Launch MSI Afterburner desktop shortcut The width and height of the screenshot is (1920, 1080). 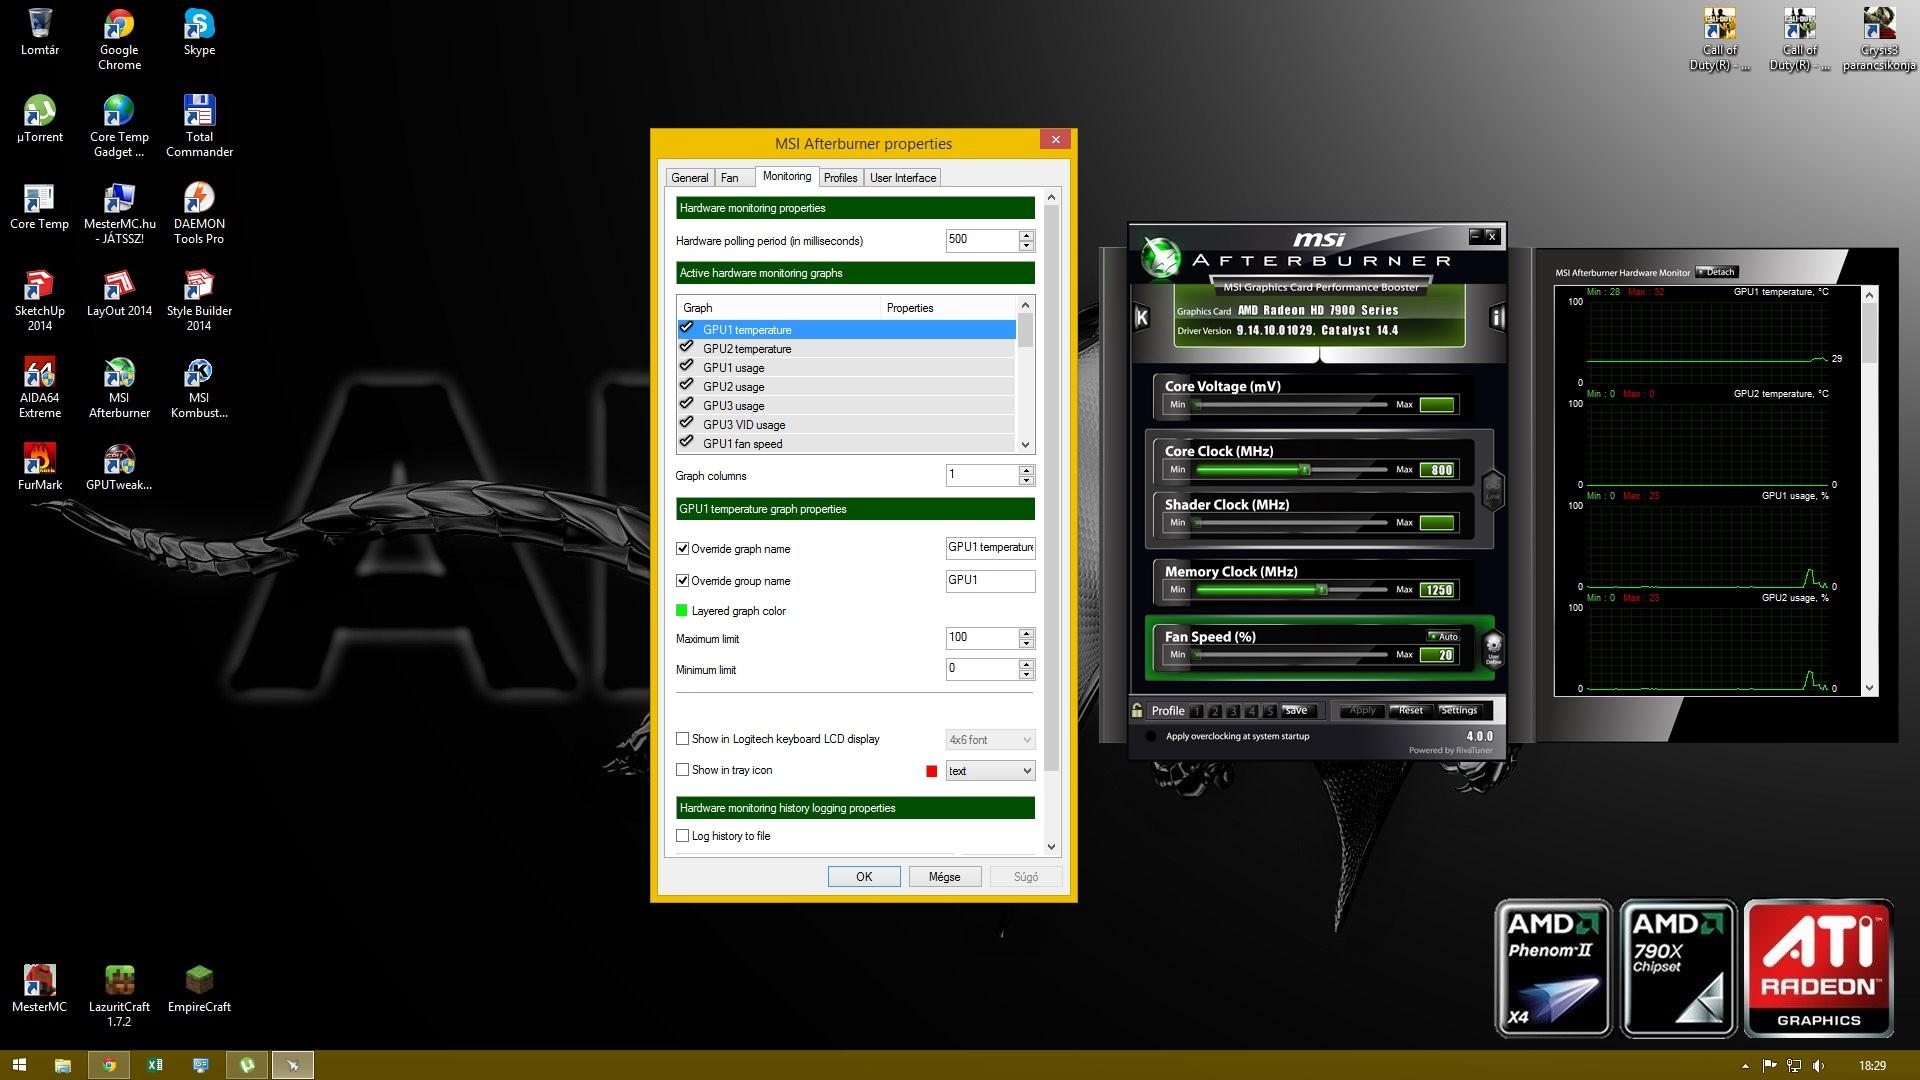click(119, 388)
